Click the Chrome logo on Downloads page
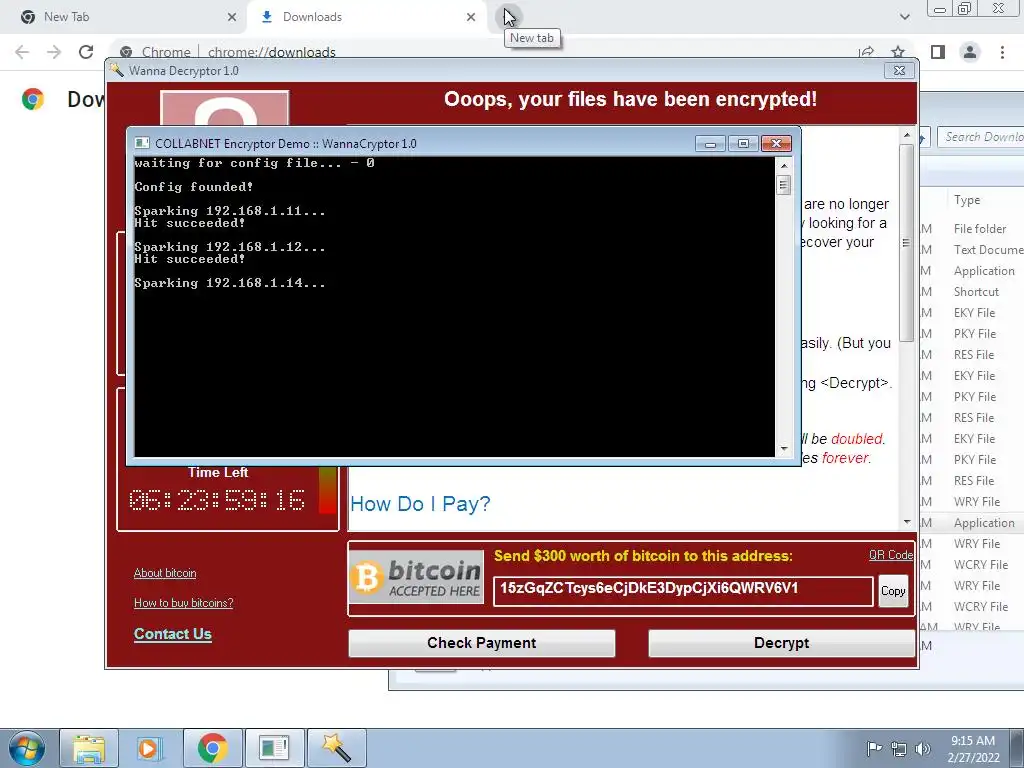Viewport: 1024px width, 768px height. 33,99
